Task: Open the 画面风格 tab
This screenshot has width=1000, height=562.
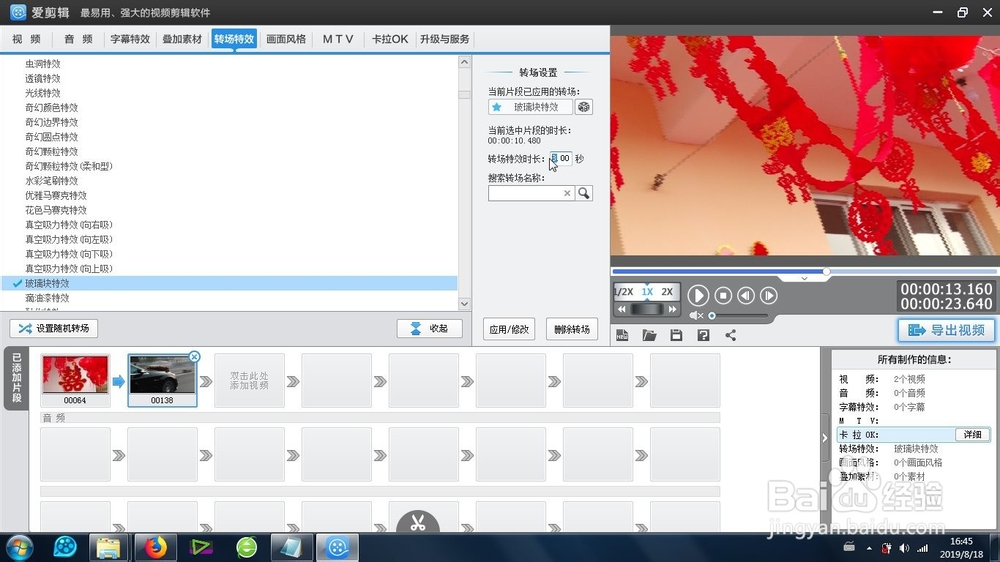Action: [286, 39]
